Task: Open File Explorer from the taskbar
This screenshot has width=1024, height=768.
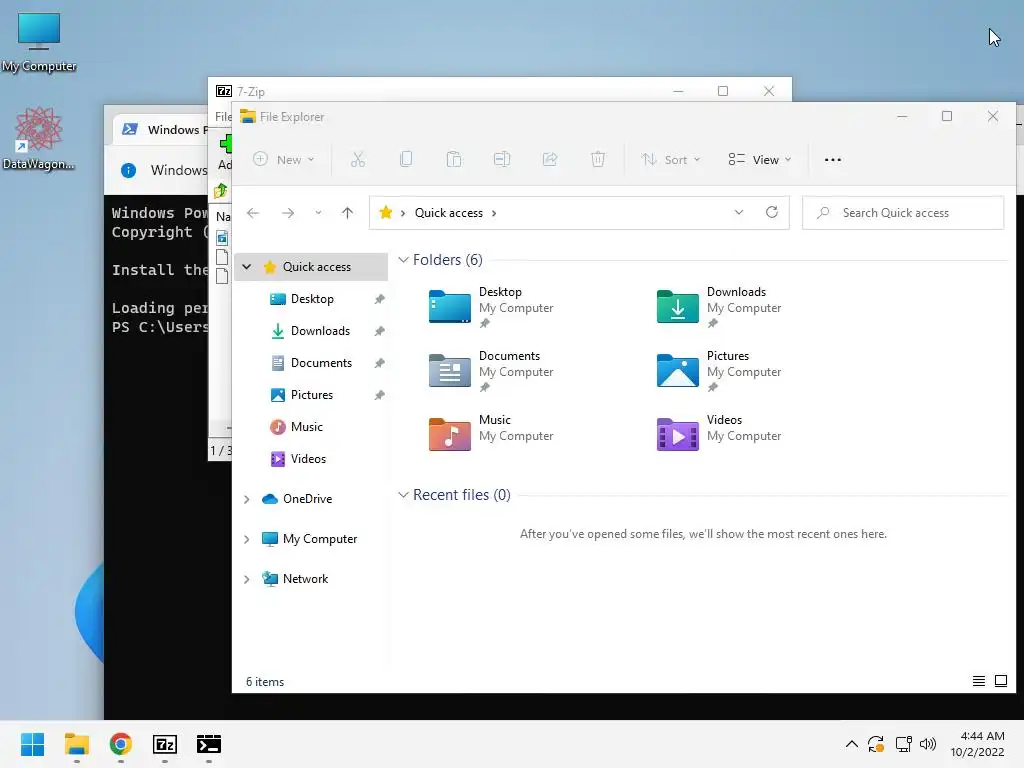Action: (x=77, y=744)
